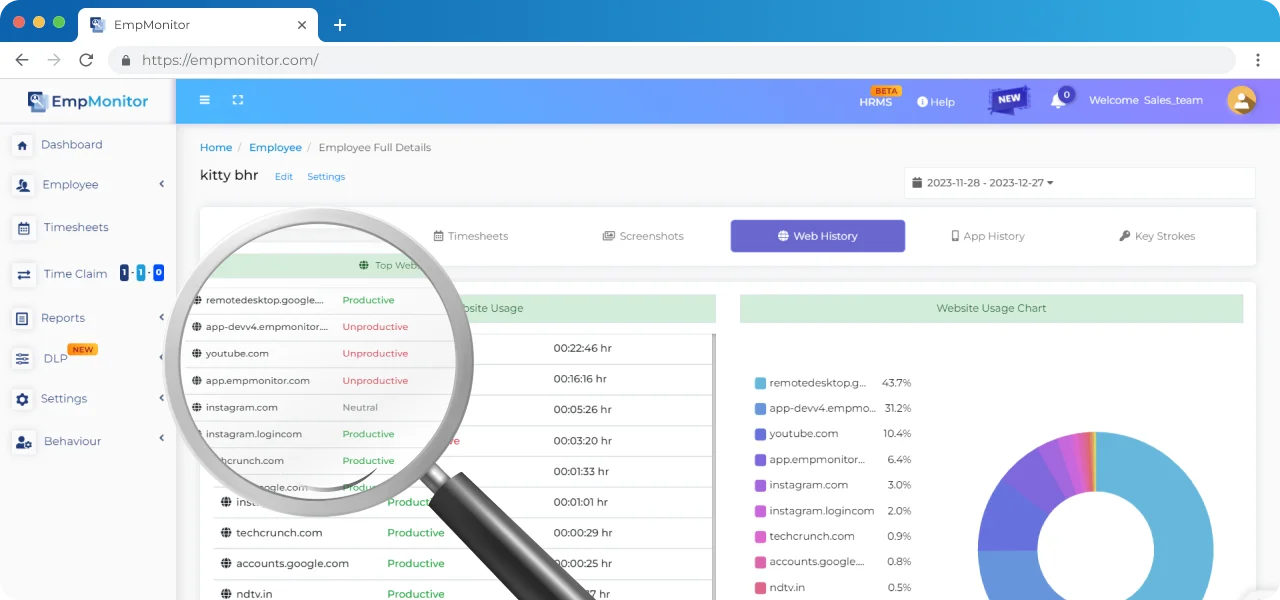Click ndtv.in legend label

coord(787,587)
